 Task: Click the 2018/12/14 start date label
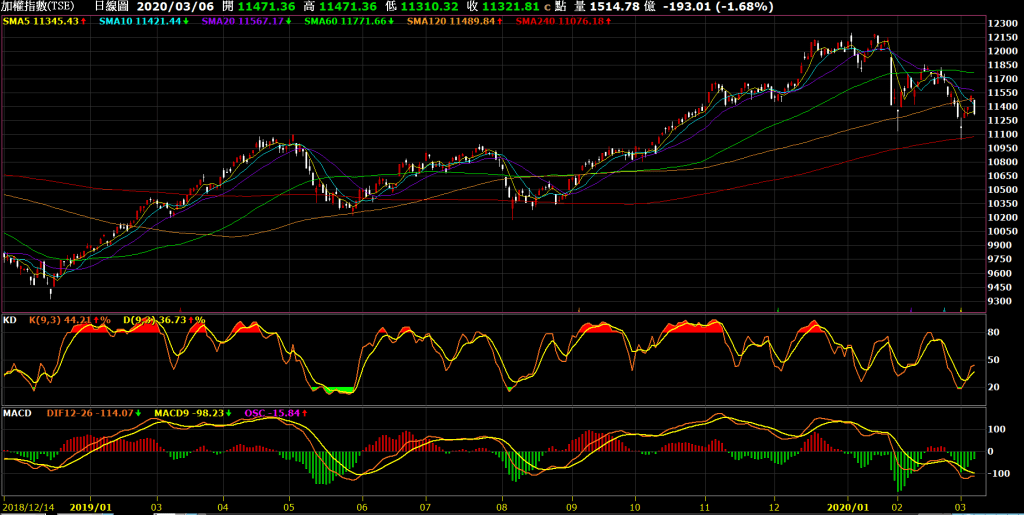pyautogui.click(x=29, y=507)
